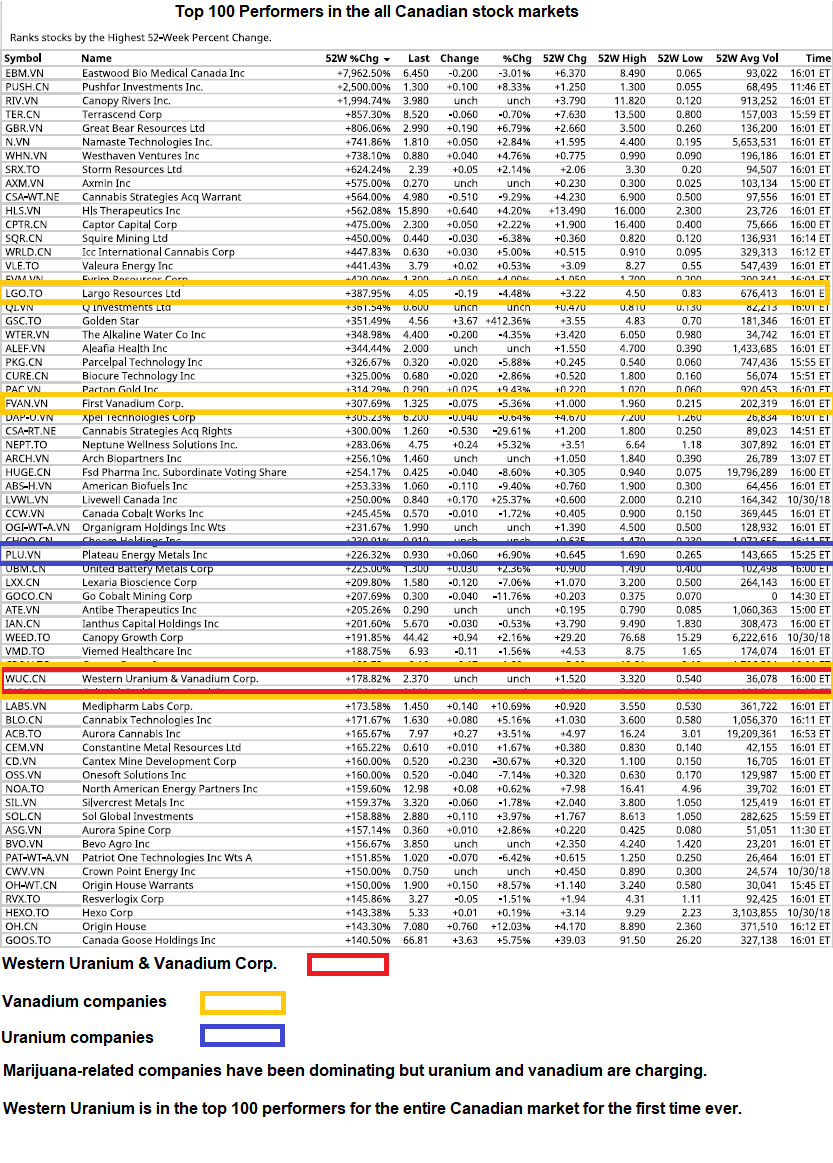The image size is (833, 1163).
Task: Click the ranking description subtitle
Action: point(141,37)
